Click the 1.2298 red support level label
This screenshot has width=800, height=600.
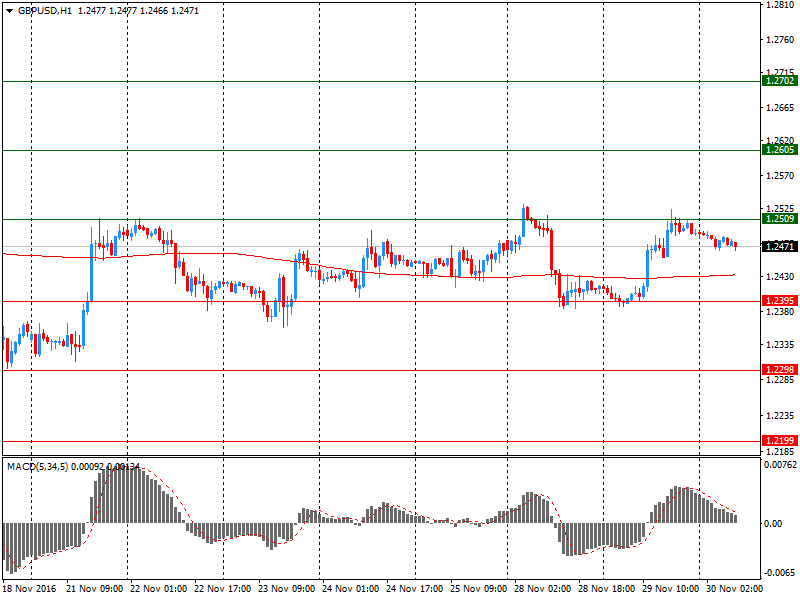[779, 369]
